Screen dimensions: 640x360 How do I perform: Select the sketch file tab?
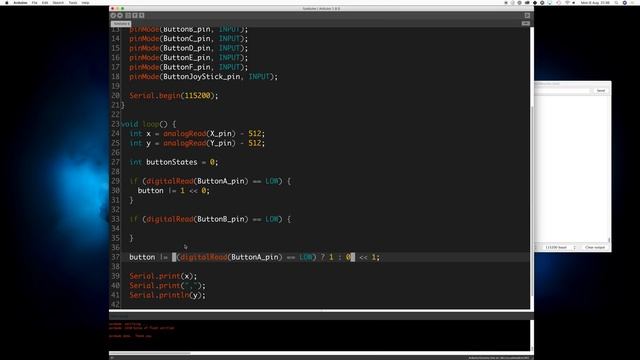pos(121,24)
